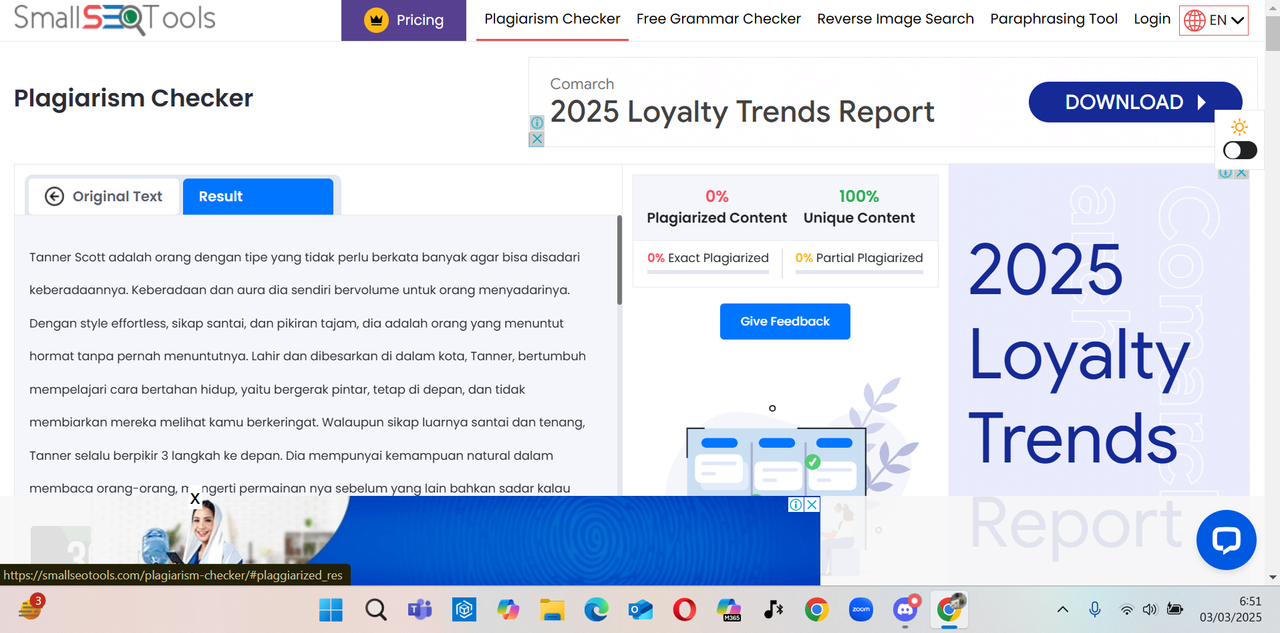Click the DOWNLOAD button in Comarch ad

point(1135,102)
